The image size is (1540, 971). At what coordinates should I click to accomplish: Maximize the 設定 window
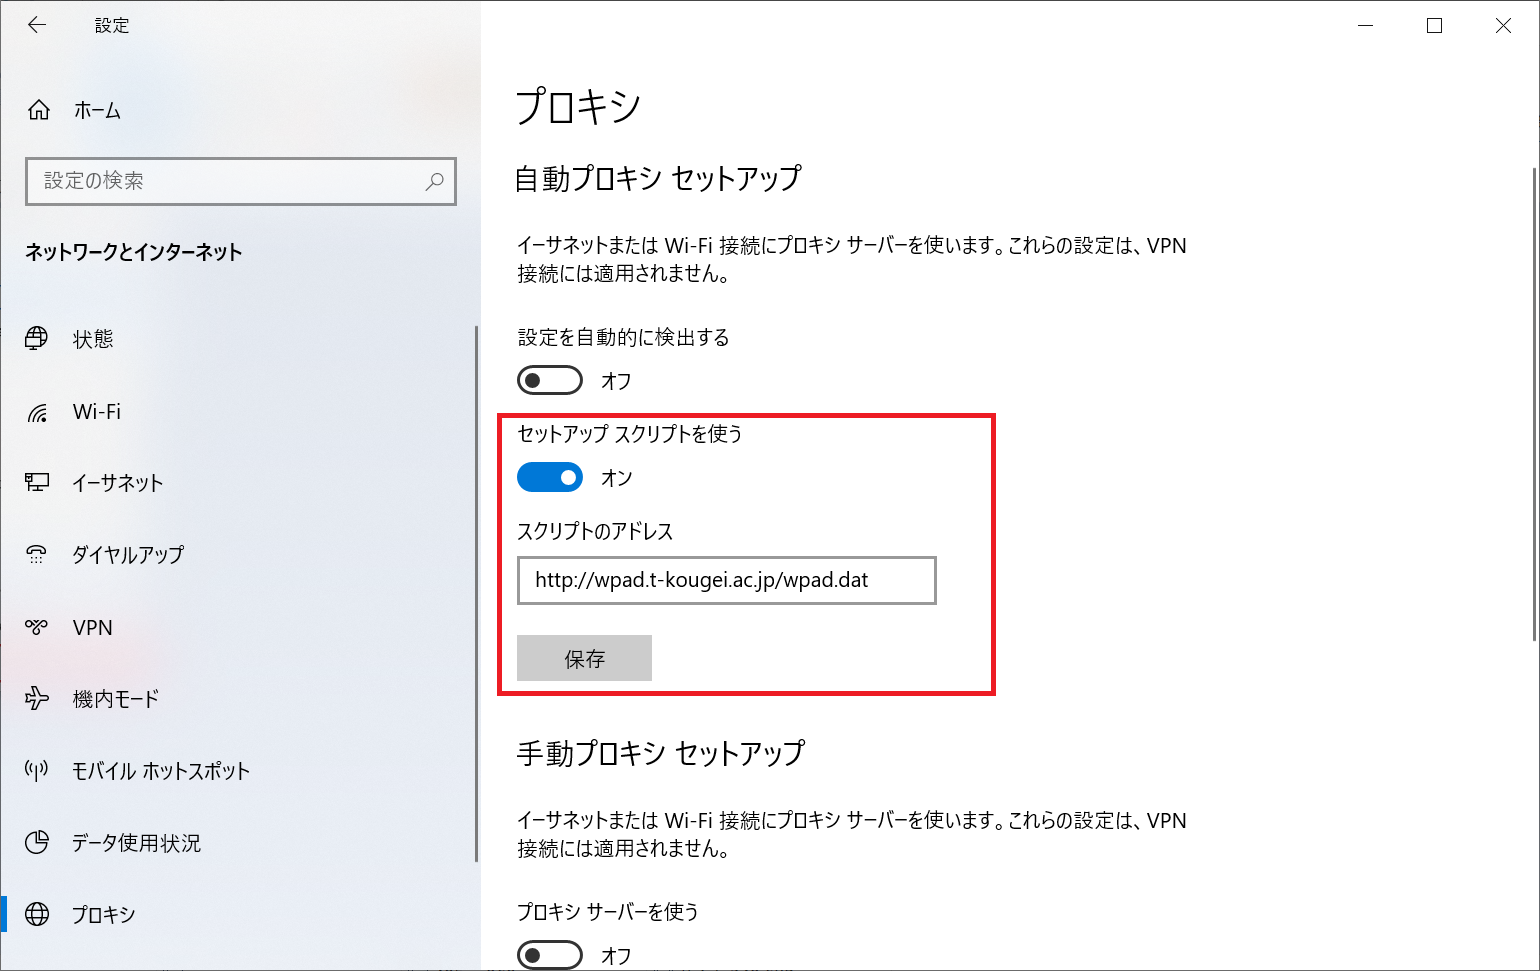click(1434, 26)
